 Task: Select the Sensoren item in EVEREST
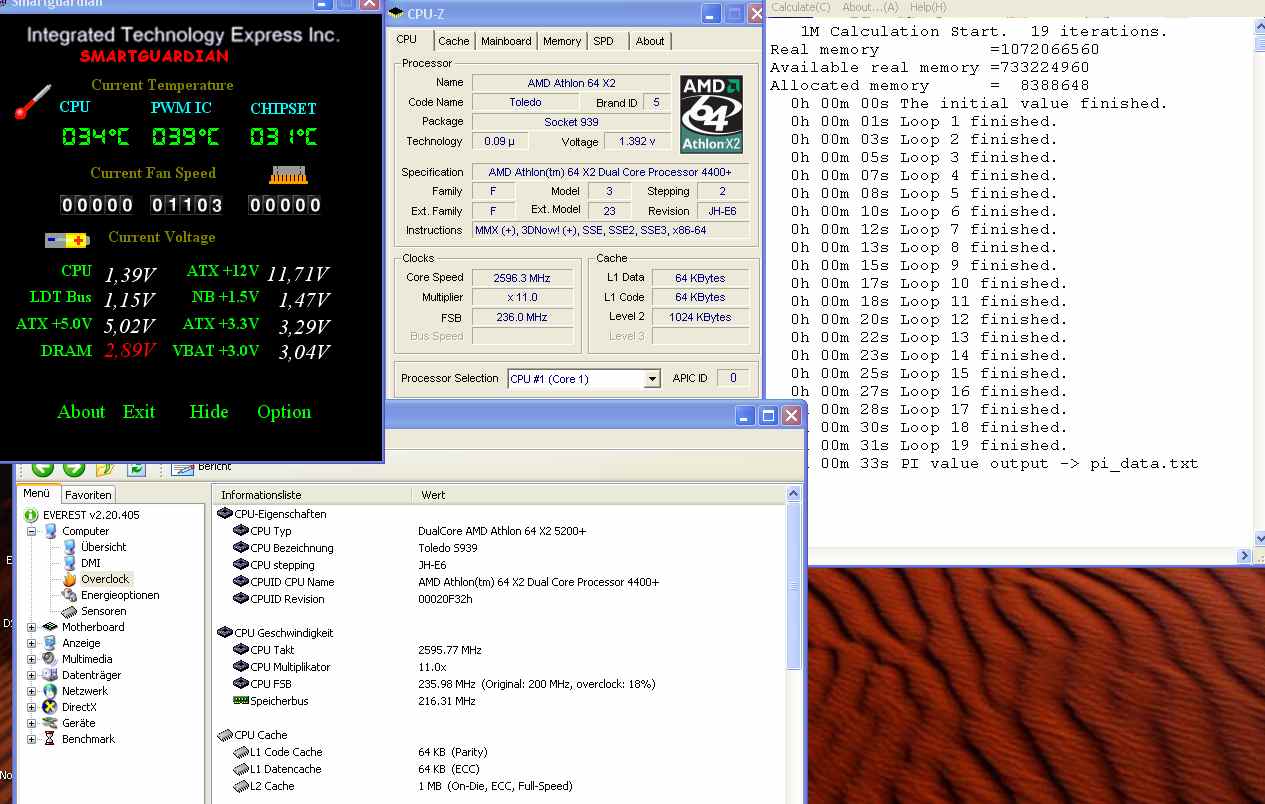point(103,611)
